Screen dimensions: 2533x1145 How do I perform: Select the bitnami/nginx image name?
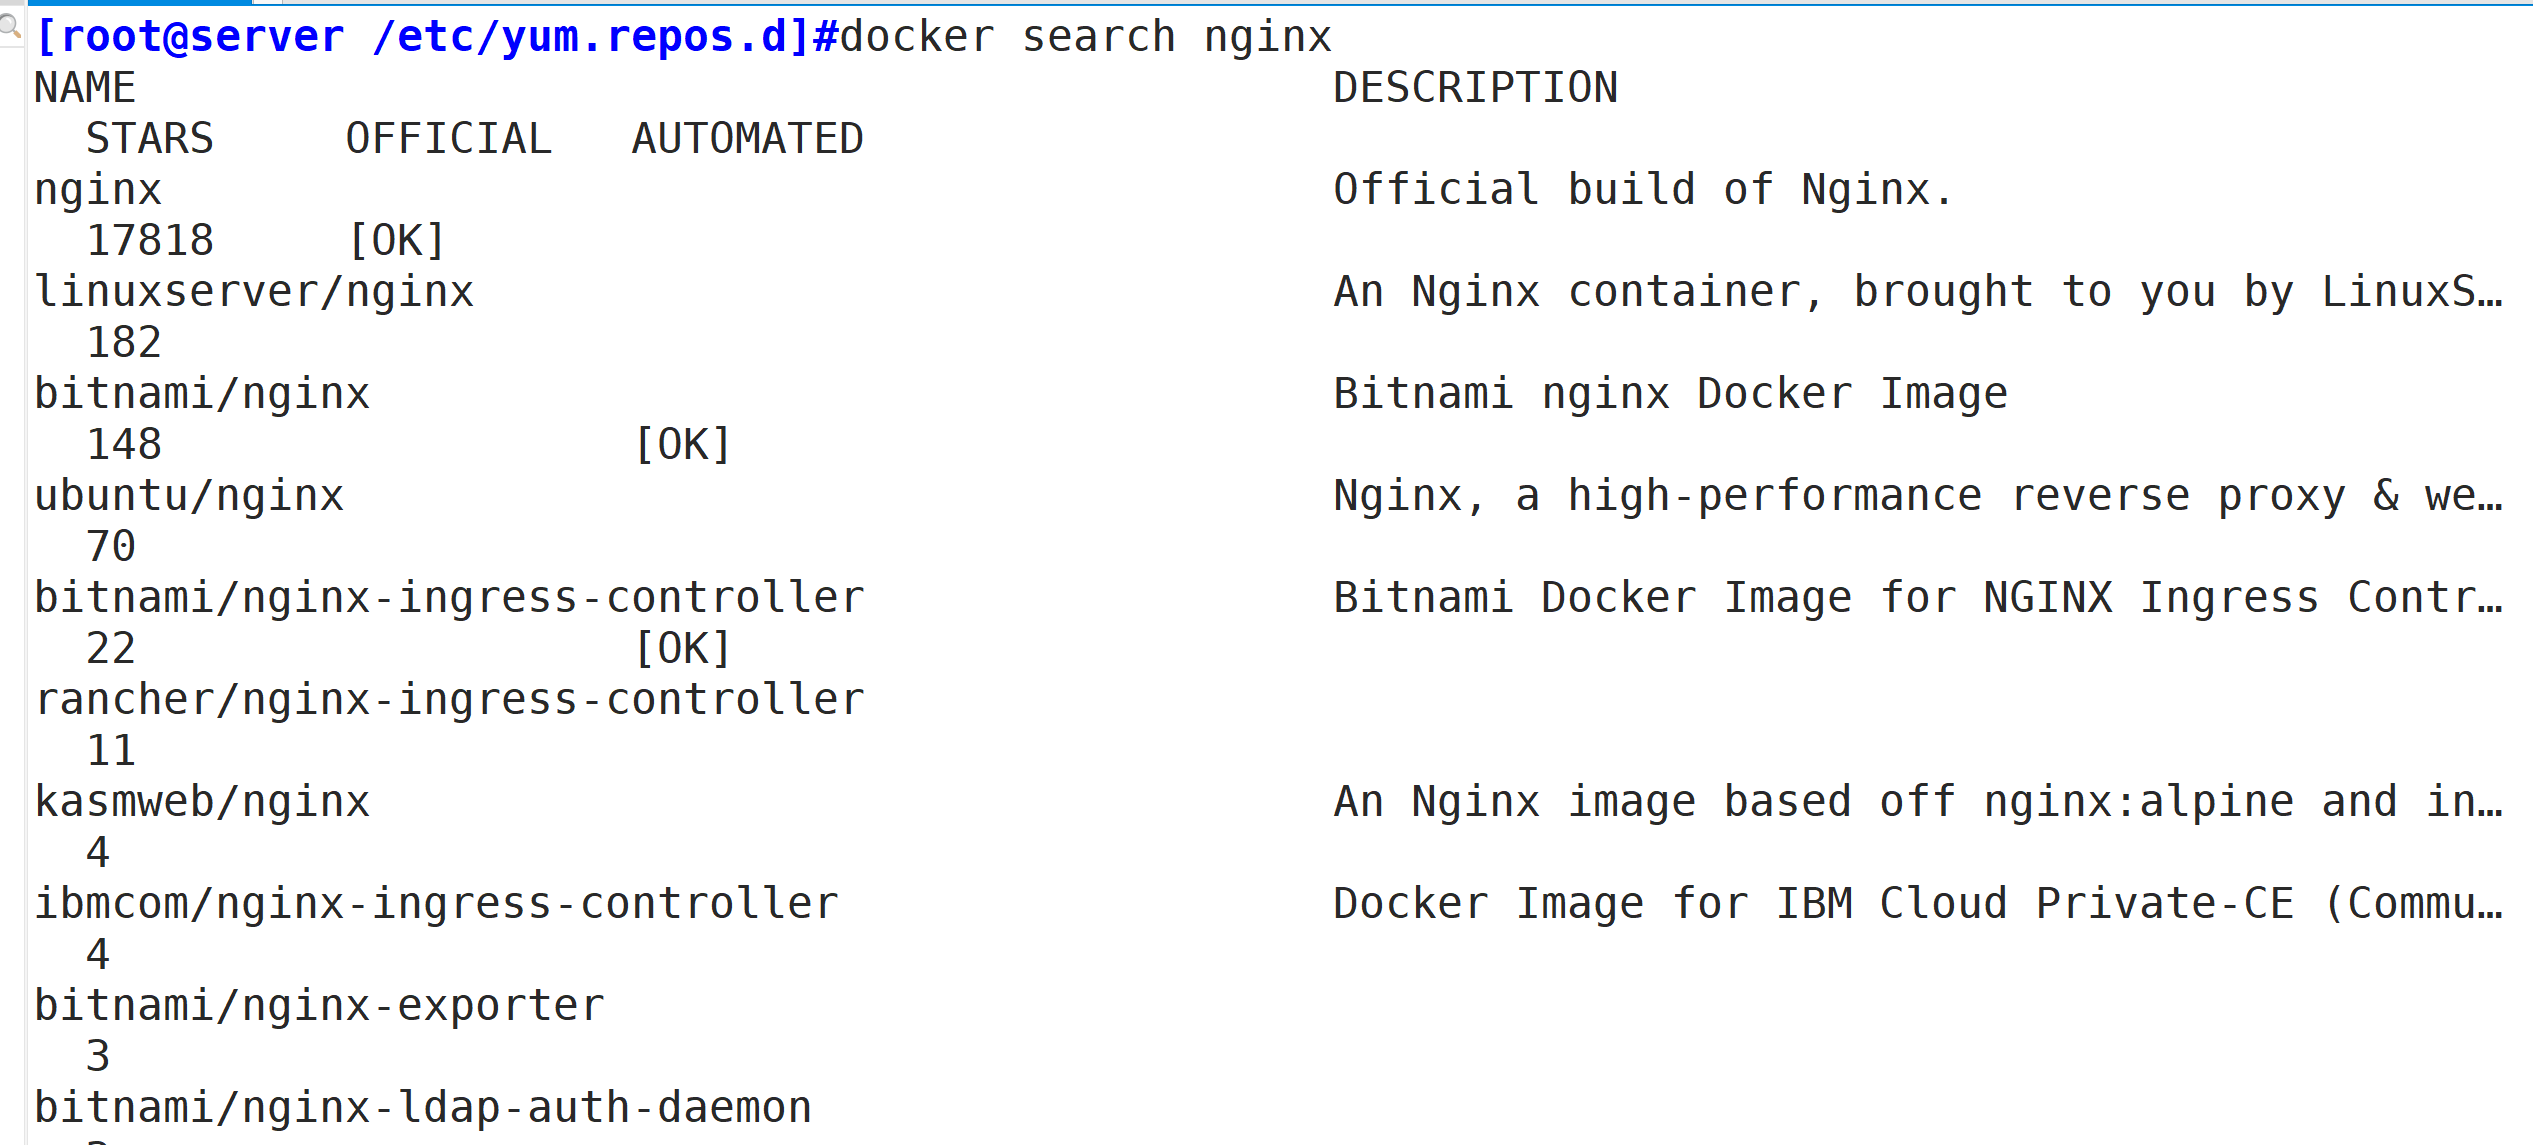click(202, 394)
